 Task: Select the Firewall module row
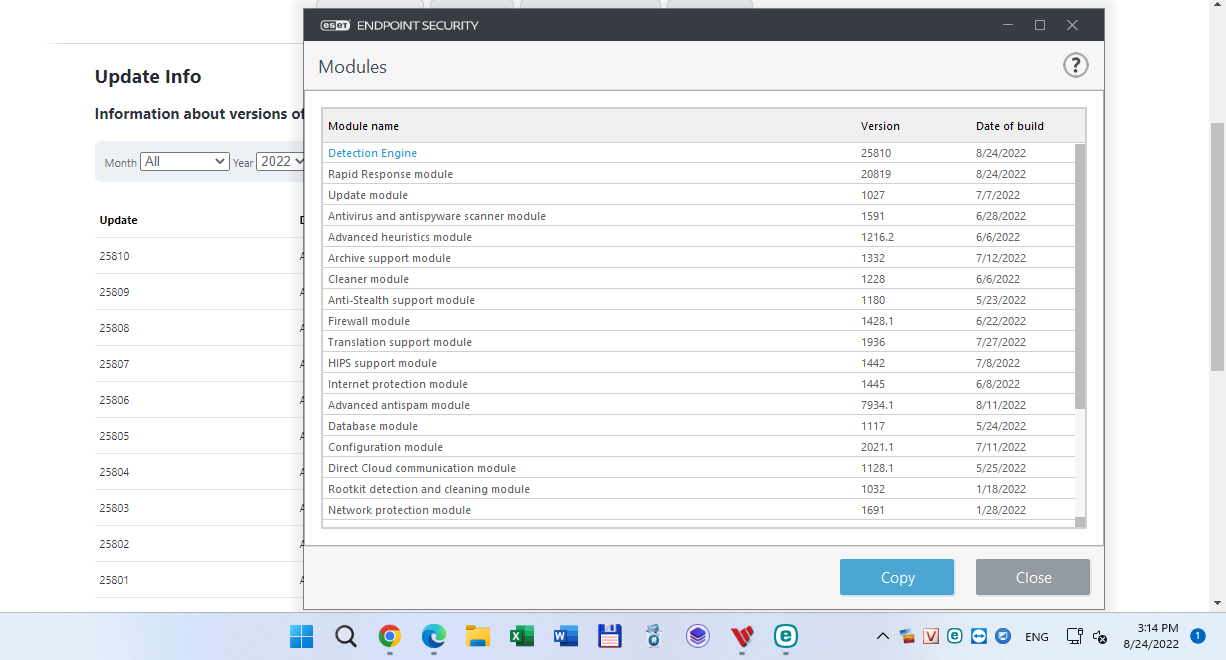pyautogui.click(x=699, y=321)
